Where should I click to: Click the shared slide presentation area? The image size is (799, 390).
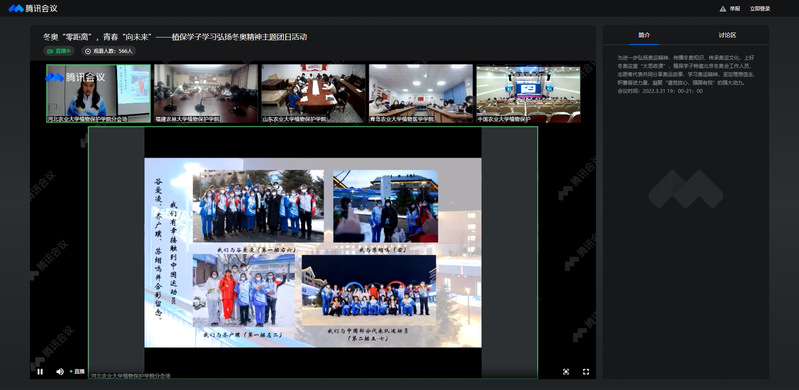[313, 252]
